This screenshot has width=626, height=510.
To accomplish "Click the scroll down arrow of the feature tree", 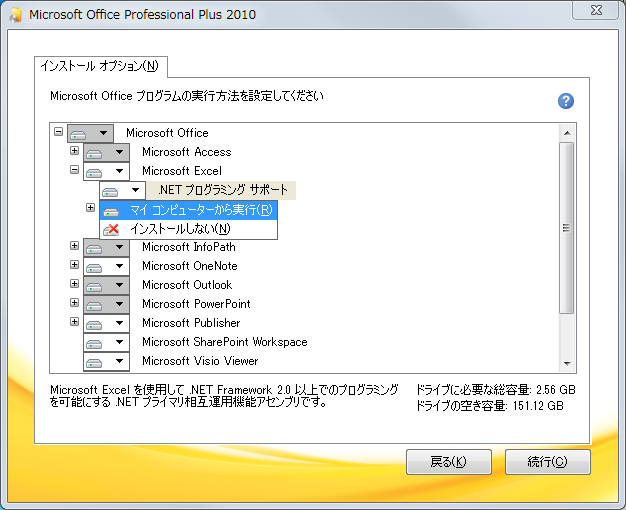I will pyautogui.click(x=567, y=363).
